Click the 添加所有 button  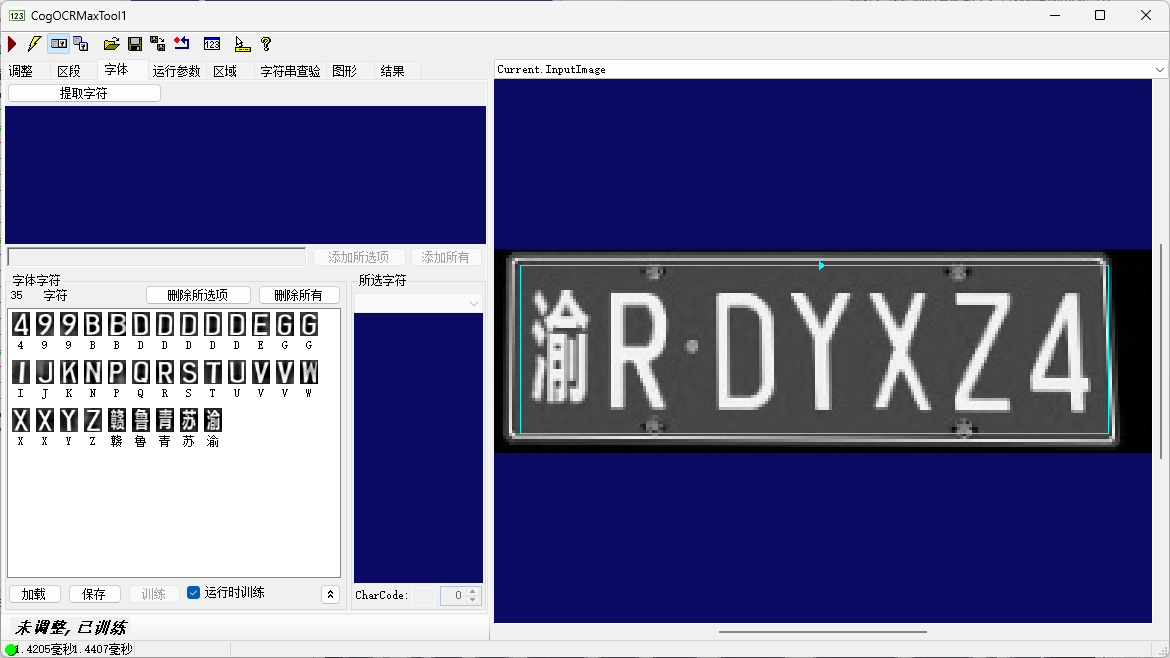click(445, 257)
